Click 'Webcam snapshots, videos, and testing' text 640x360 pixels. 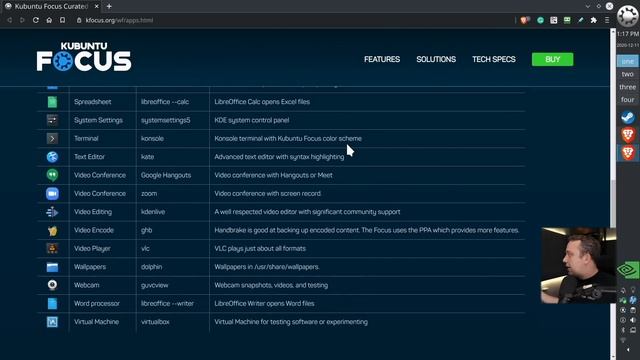tap(271, 285)
